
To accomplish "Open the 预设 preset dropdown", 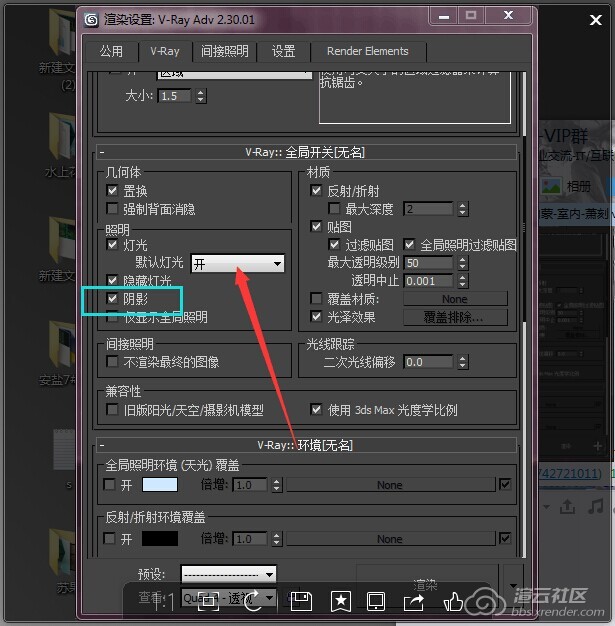I will coord(228,574).
